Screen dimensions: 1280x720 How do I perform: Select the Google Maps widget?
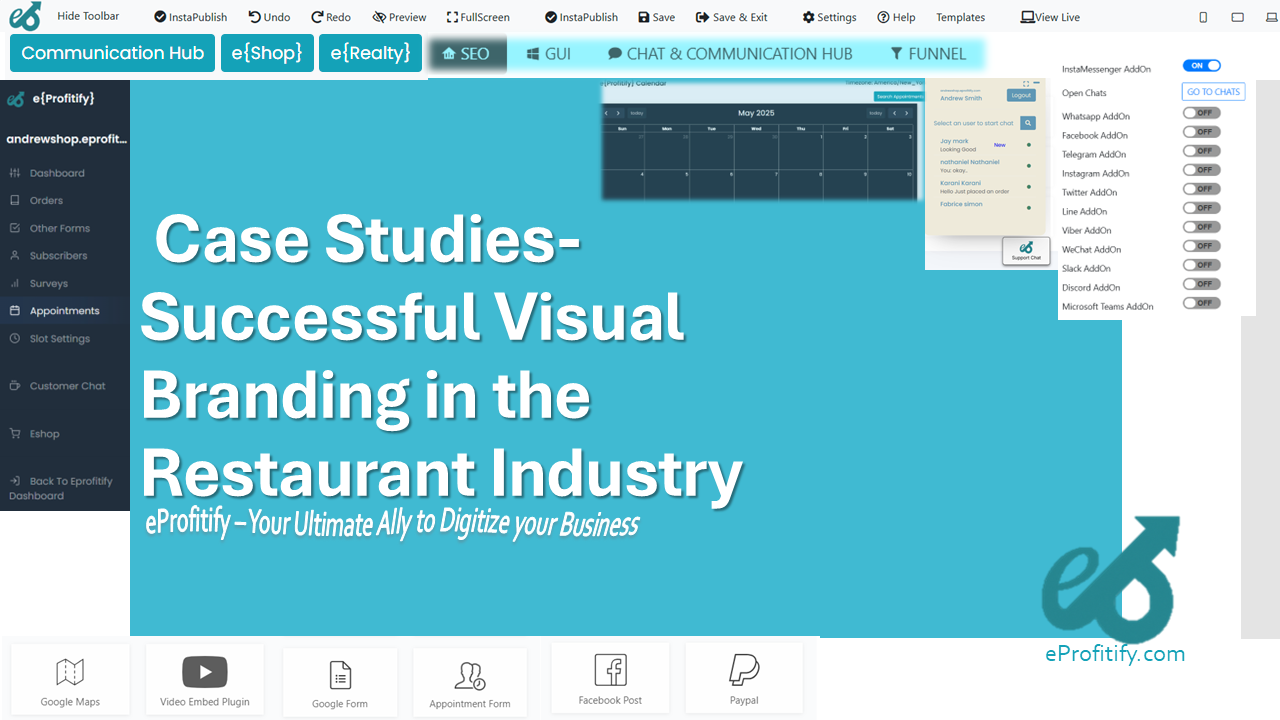(x=69, y=679)
